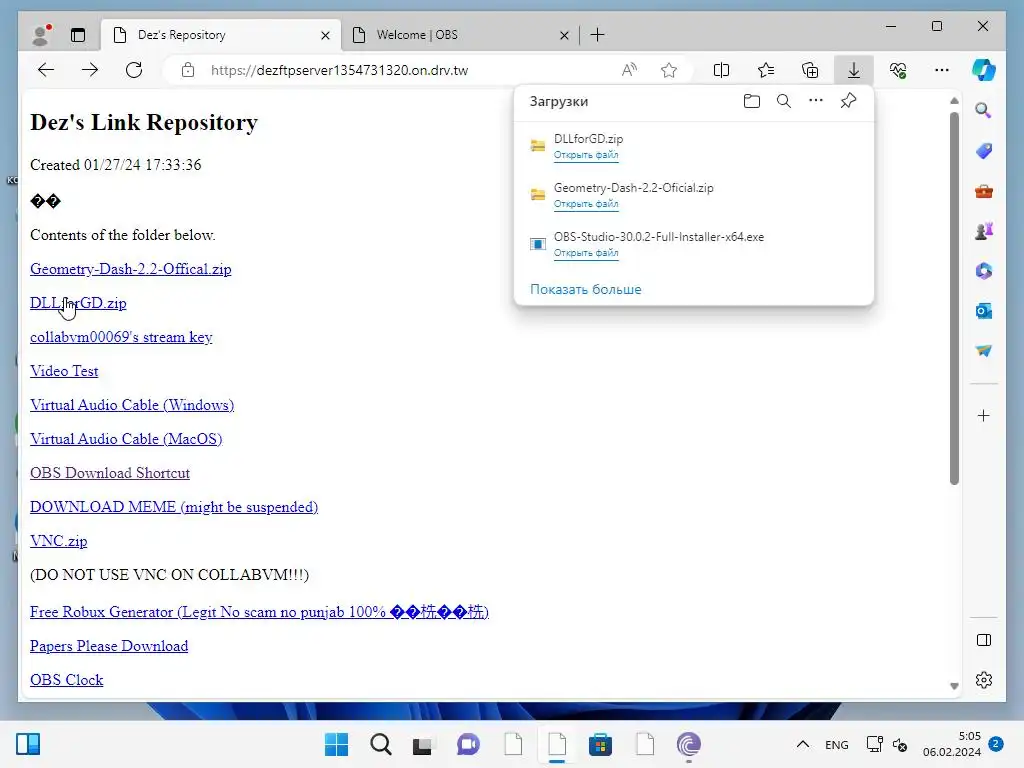Open the OBS Clock link
The image size is (1024, 768).
tap(67, 680)
